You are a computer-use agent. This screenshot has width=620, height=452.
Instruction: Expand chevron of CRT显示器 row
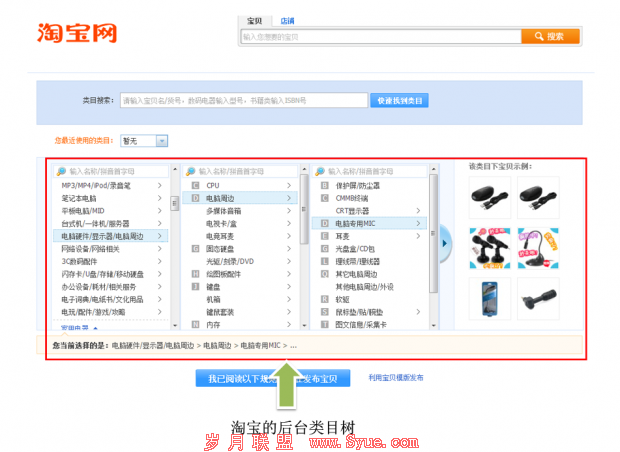point(418,211)
